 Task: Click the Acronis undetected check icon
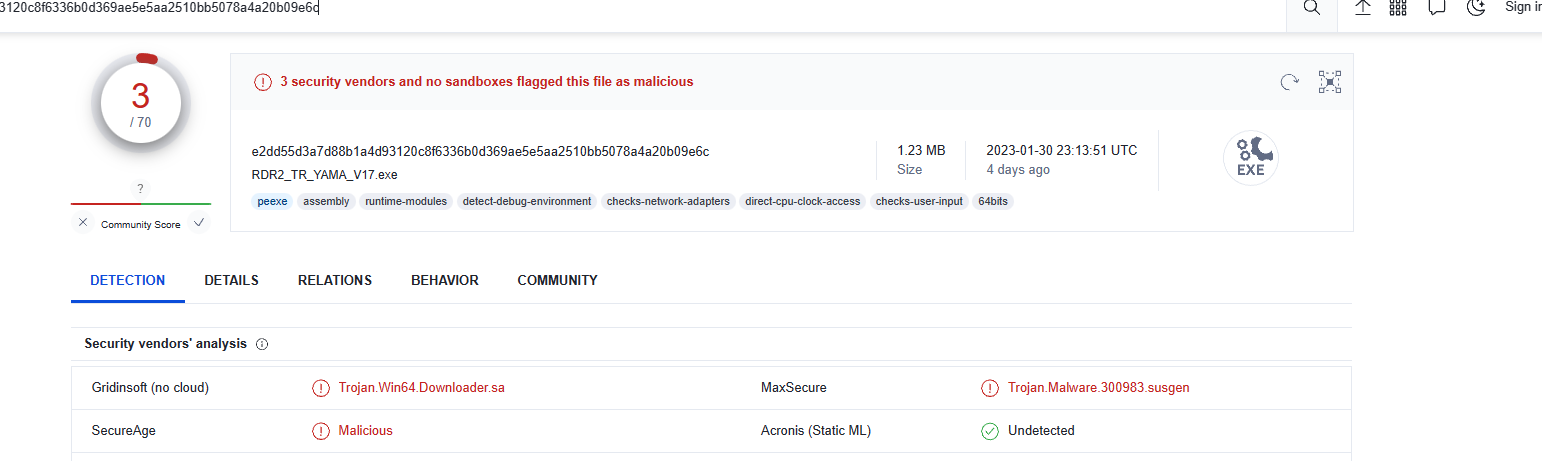point(990,431)
